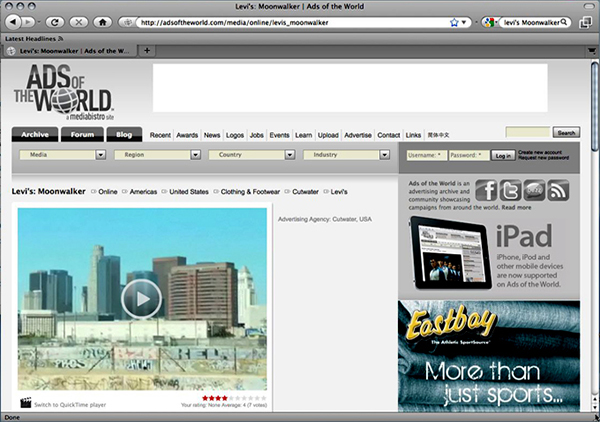
Task: Switch to the Chinese language link
Action: 438,135
